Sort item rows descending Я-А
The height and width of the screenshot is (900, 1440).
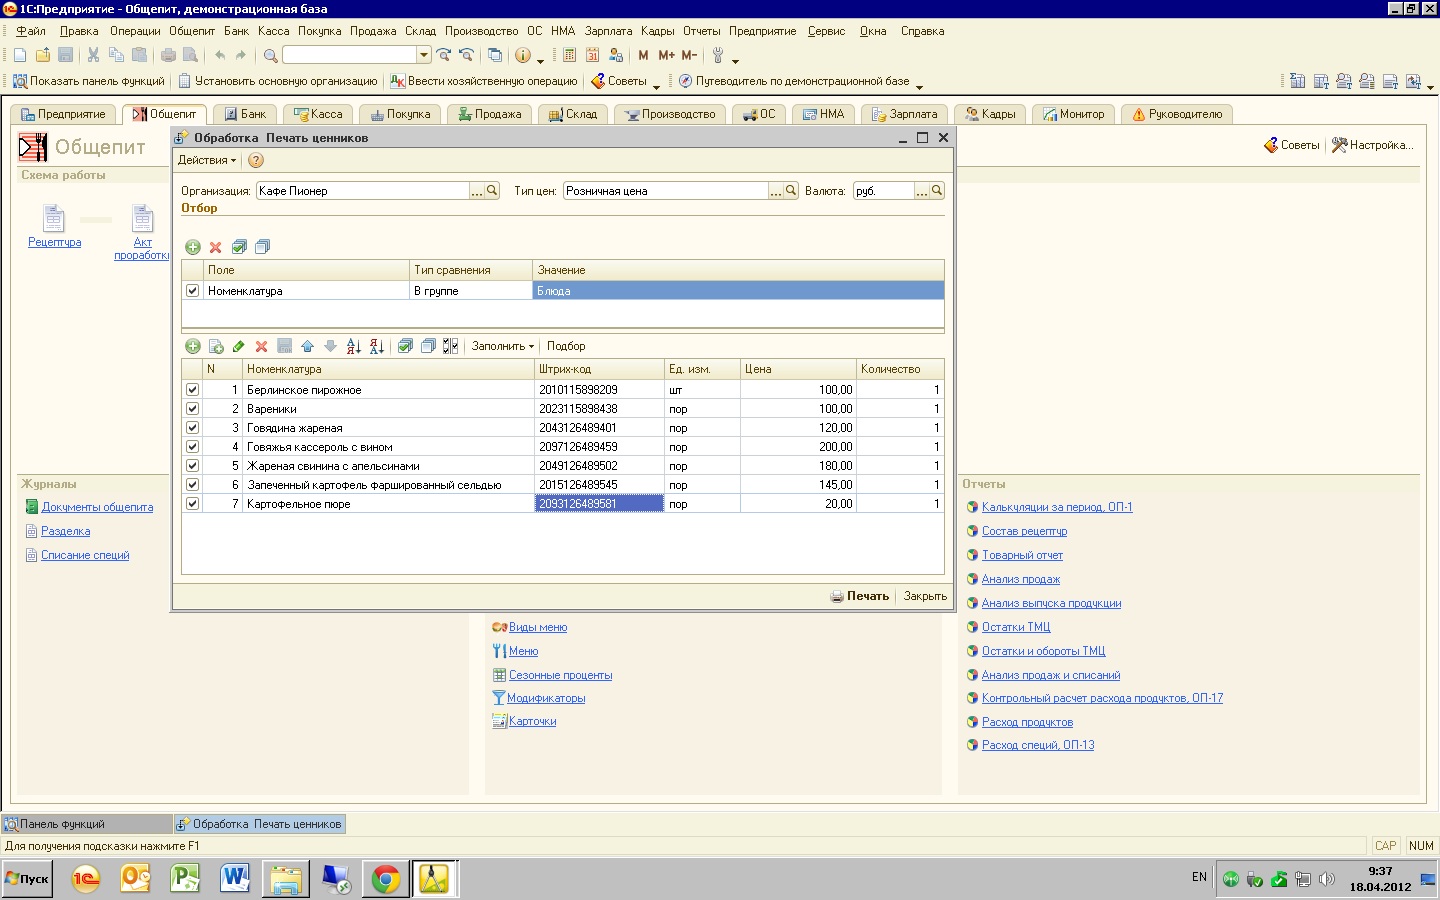(x=376, y=346)
